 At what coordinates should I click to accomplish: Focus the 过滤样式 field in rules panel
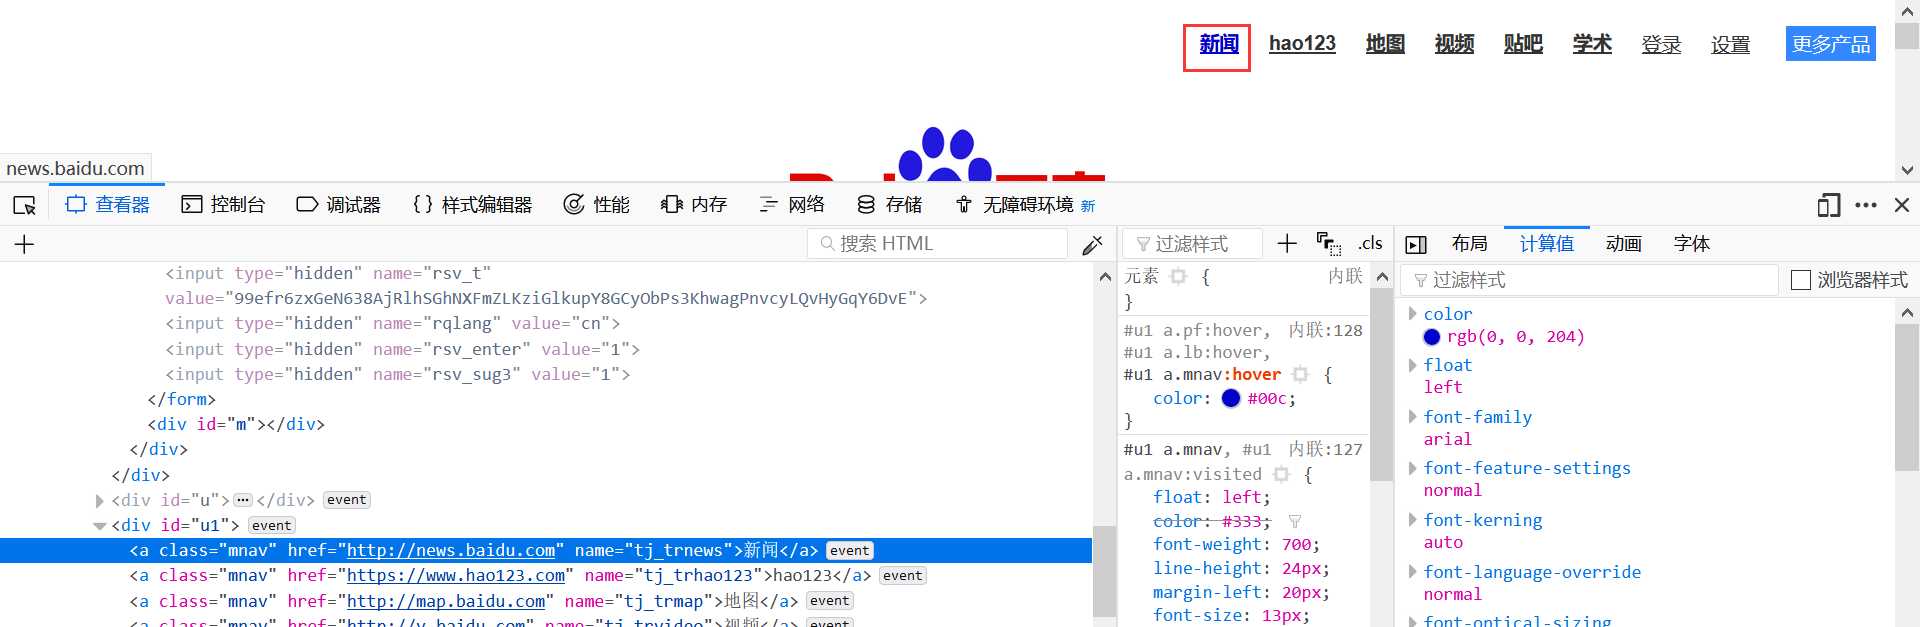click(x=1192, y=244)
